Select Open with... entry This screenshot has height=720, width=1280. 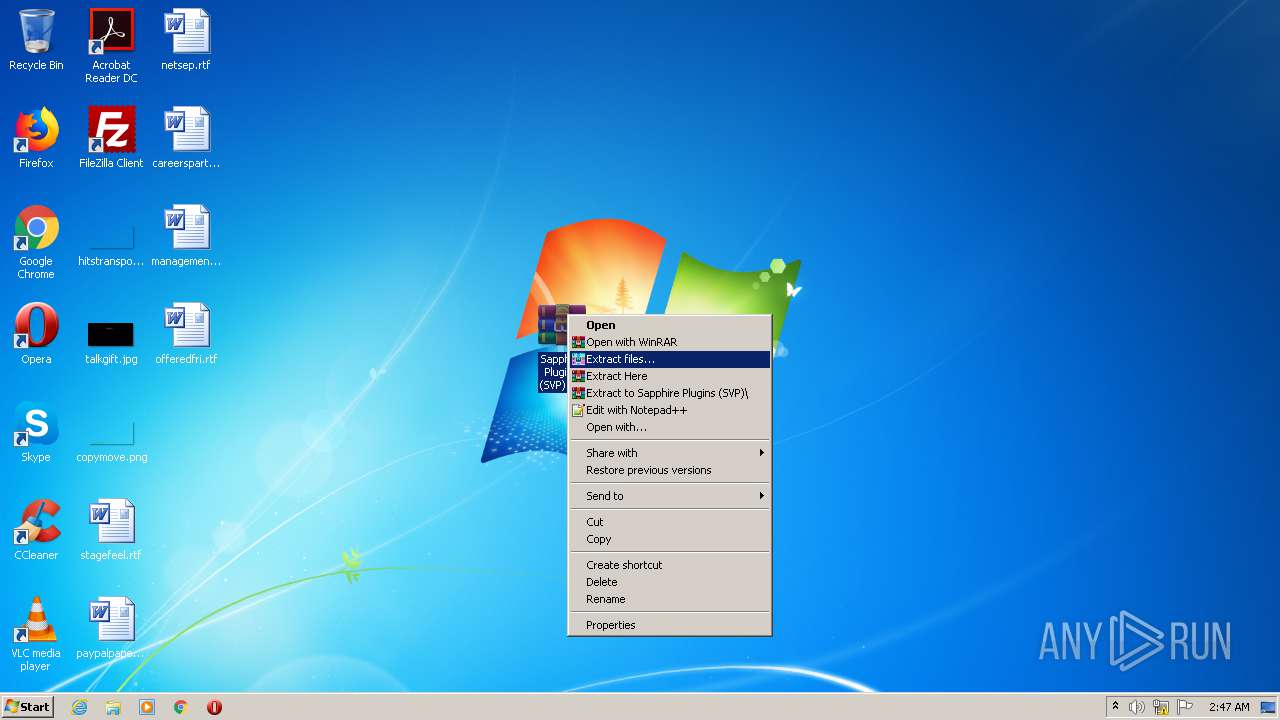click(x=669, y=427)
